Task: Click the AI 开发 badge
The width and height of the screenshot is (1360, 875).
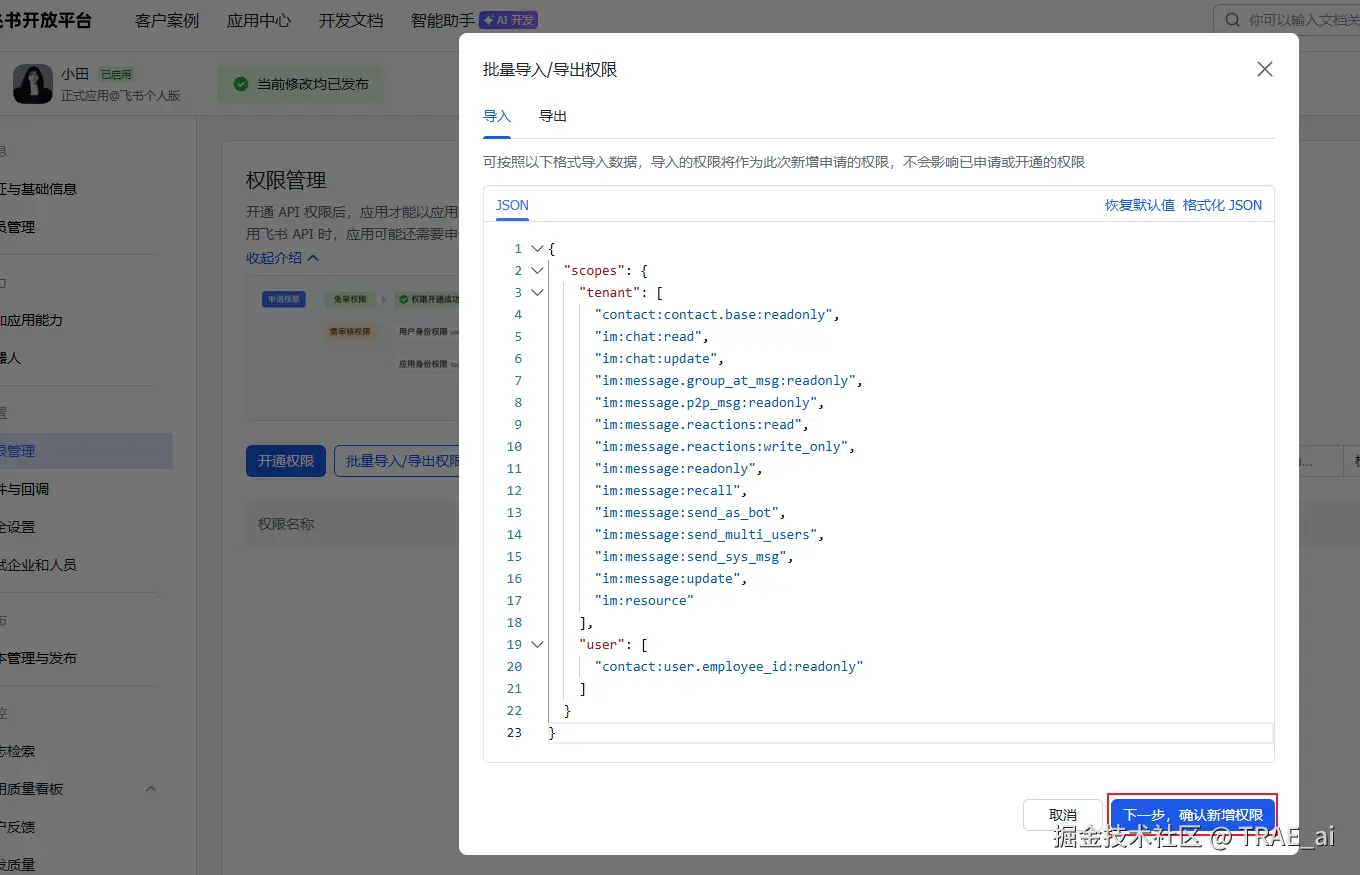Action: 509,20
